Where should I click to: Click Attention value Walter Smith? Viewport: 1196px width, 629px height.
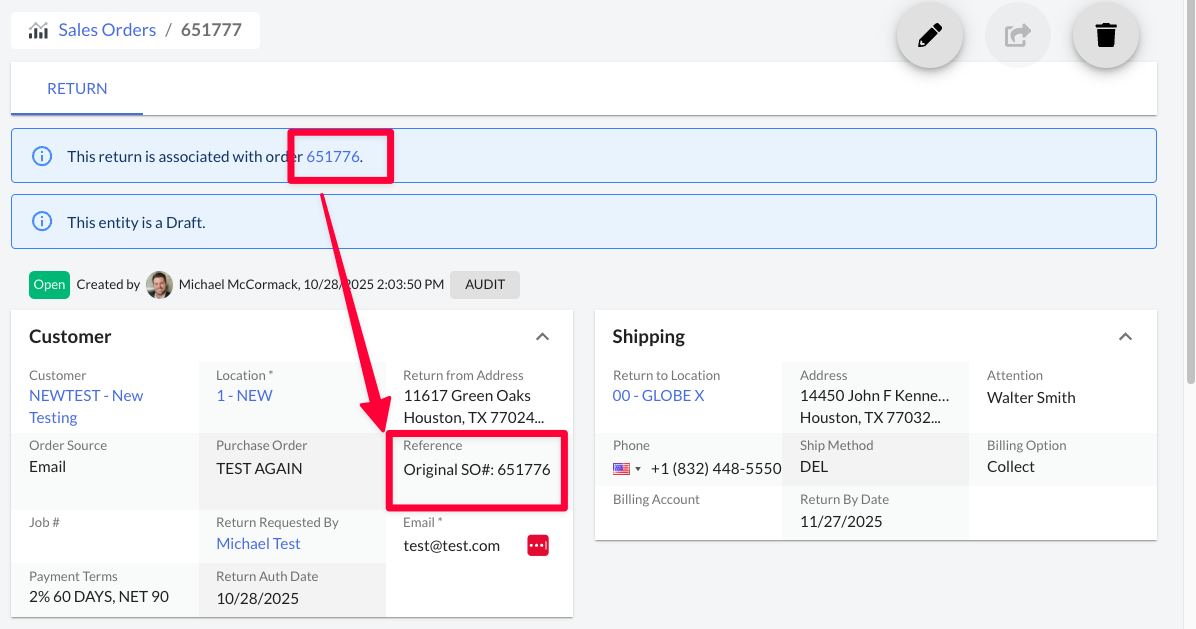(x=1031, y=397)
